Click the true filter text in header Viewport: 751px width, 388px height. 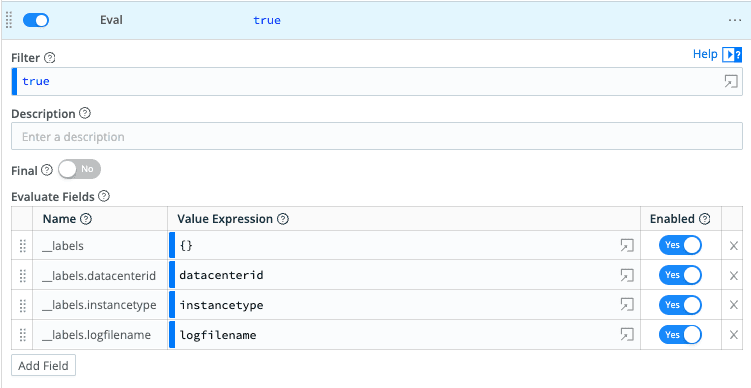pos(267,20)
